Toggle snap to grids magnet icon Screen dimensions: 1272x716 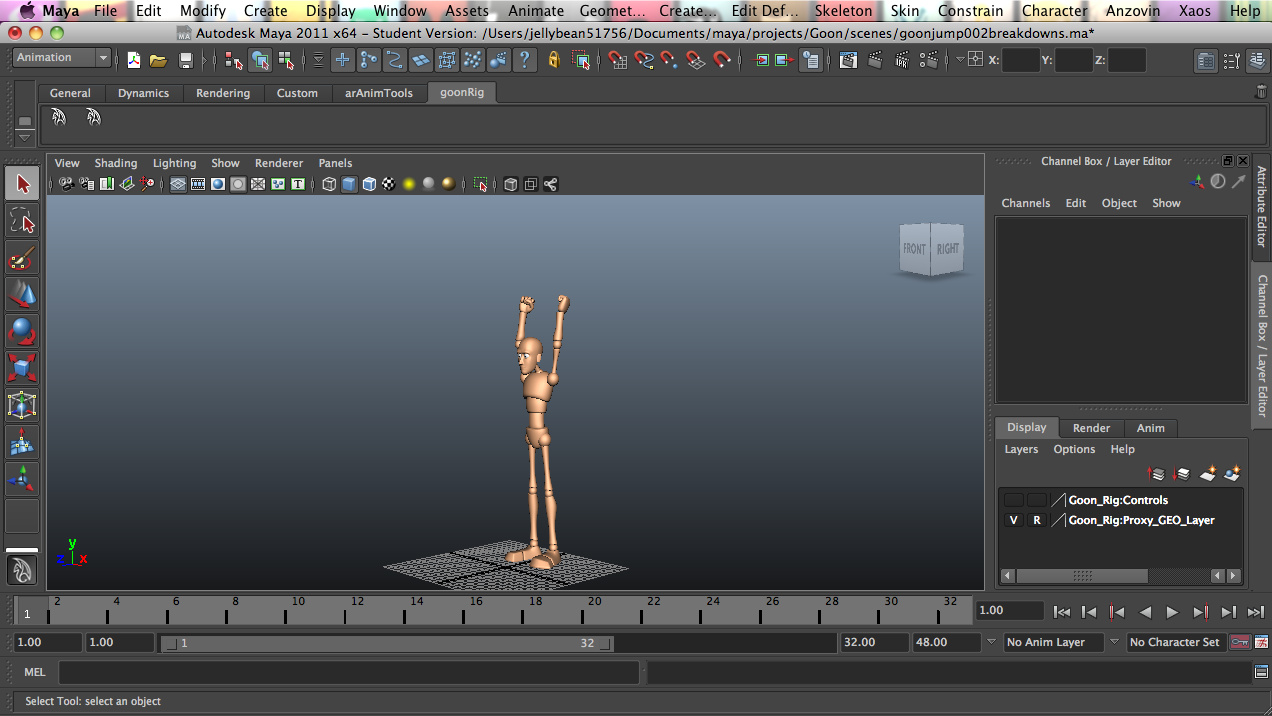(618, 61)
